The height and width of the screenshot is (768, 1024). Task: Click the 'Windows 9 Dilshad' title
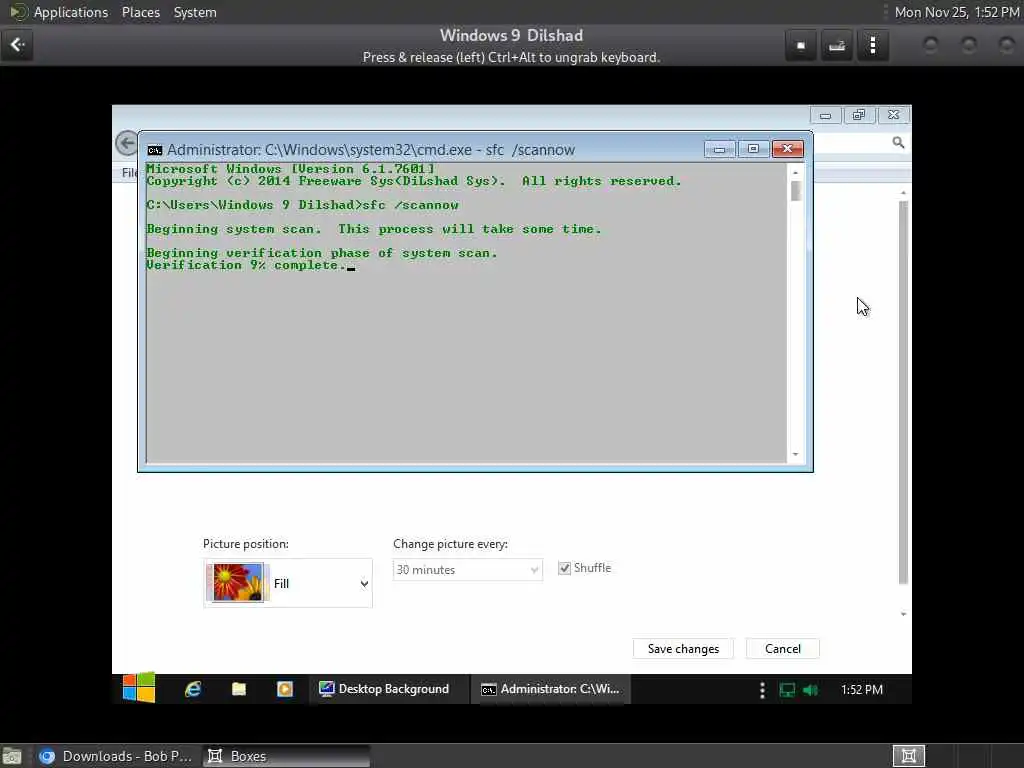pos(511,35)
